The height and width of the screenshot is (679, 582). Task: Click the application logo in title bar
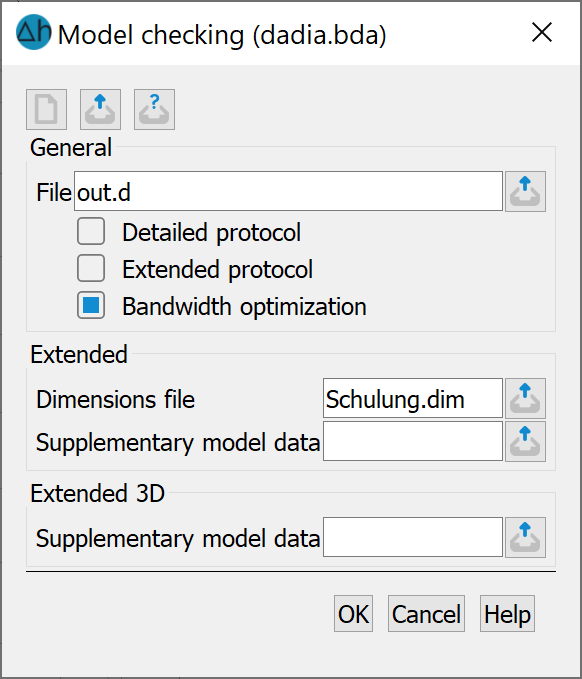tap(33, 32)
